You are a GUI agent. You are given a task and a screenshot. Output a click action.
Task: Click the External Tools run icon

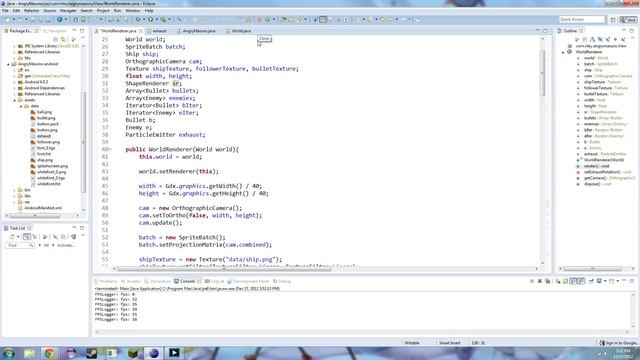point(163,19)
